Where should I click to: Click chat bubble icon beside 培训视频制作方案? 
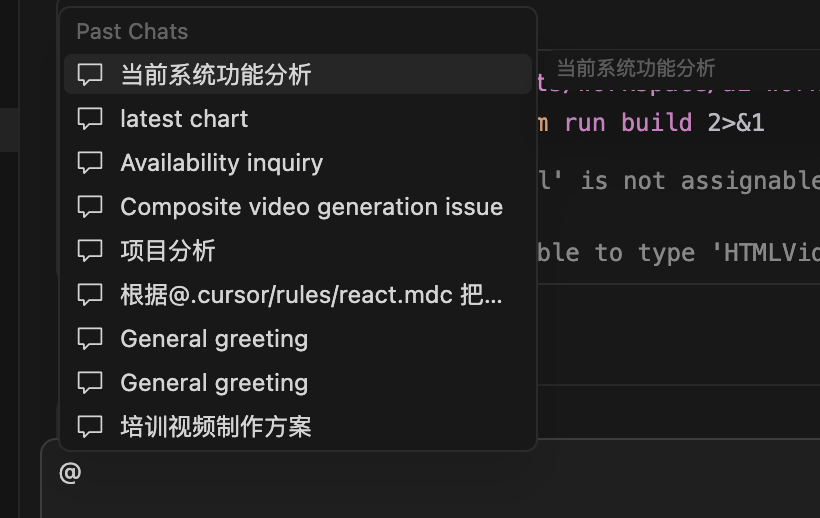point(90,427)
